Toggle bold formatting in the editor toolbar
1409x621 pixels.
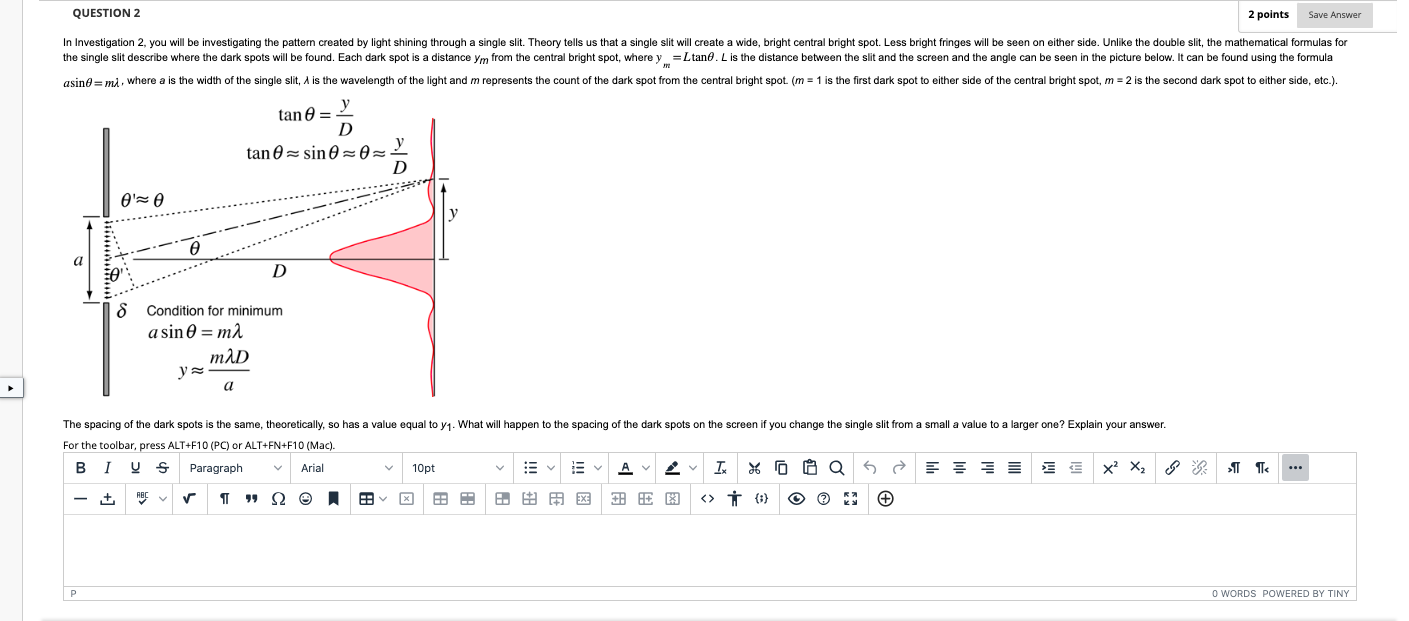pos(81,468)
